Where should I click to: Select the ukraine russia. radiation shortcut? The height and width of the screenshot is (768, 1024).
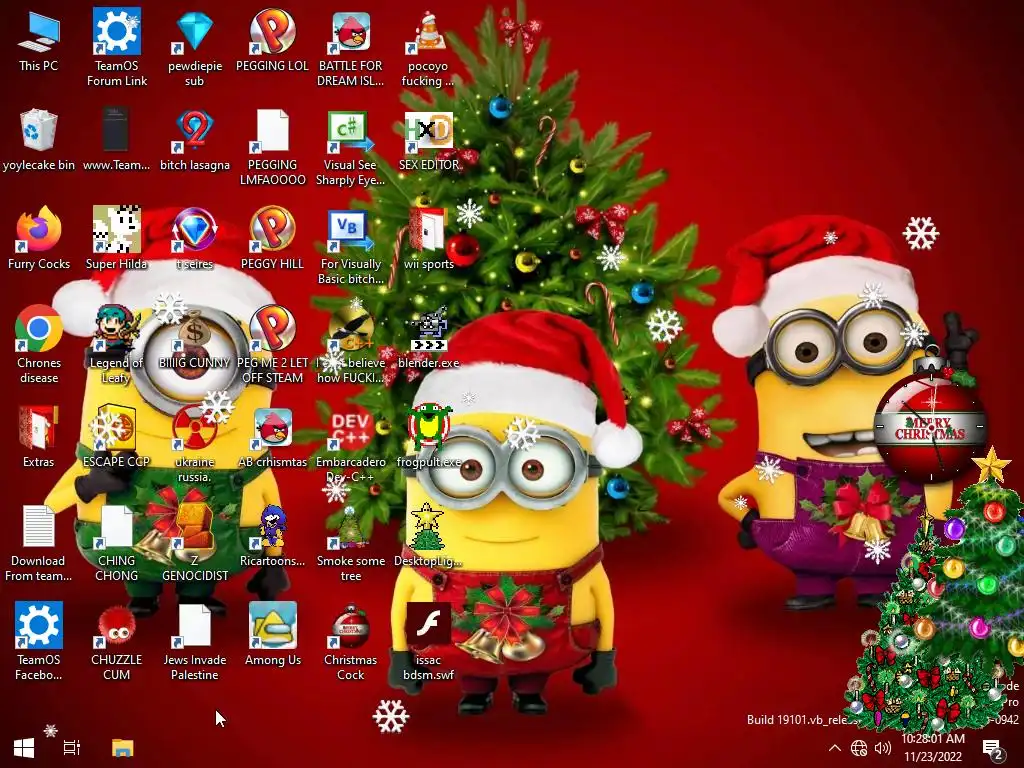coord(195,444)
